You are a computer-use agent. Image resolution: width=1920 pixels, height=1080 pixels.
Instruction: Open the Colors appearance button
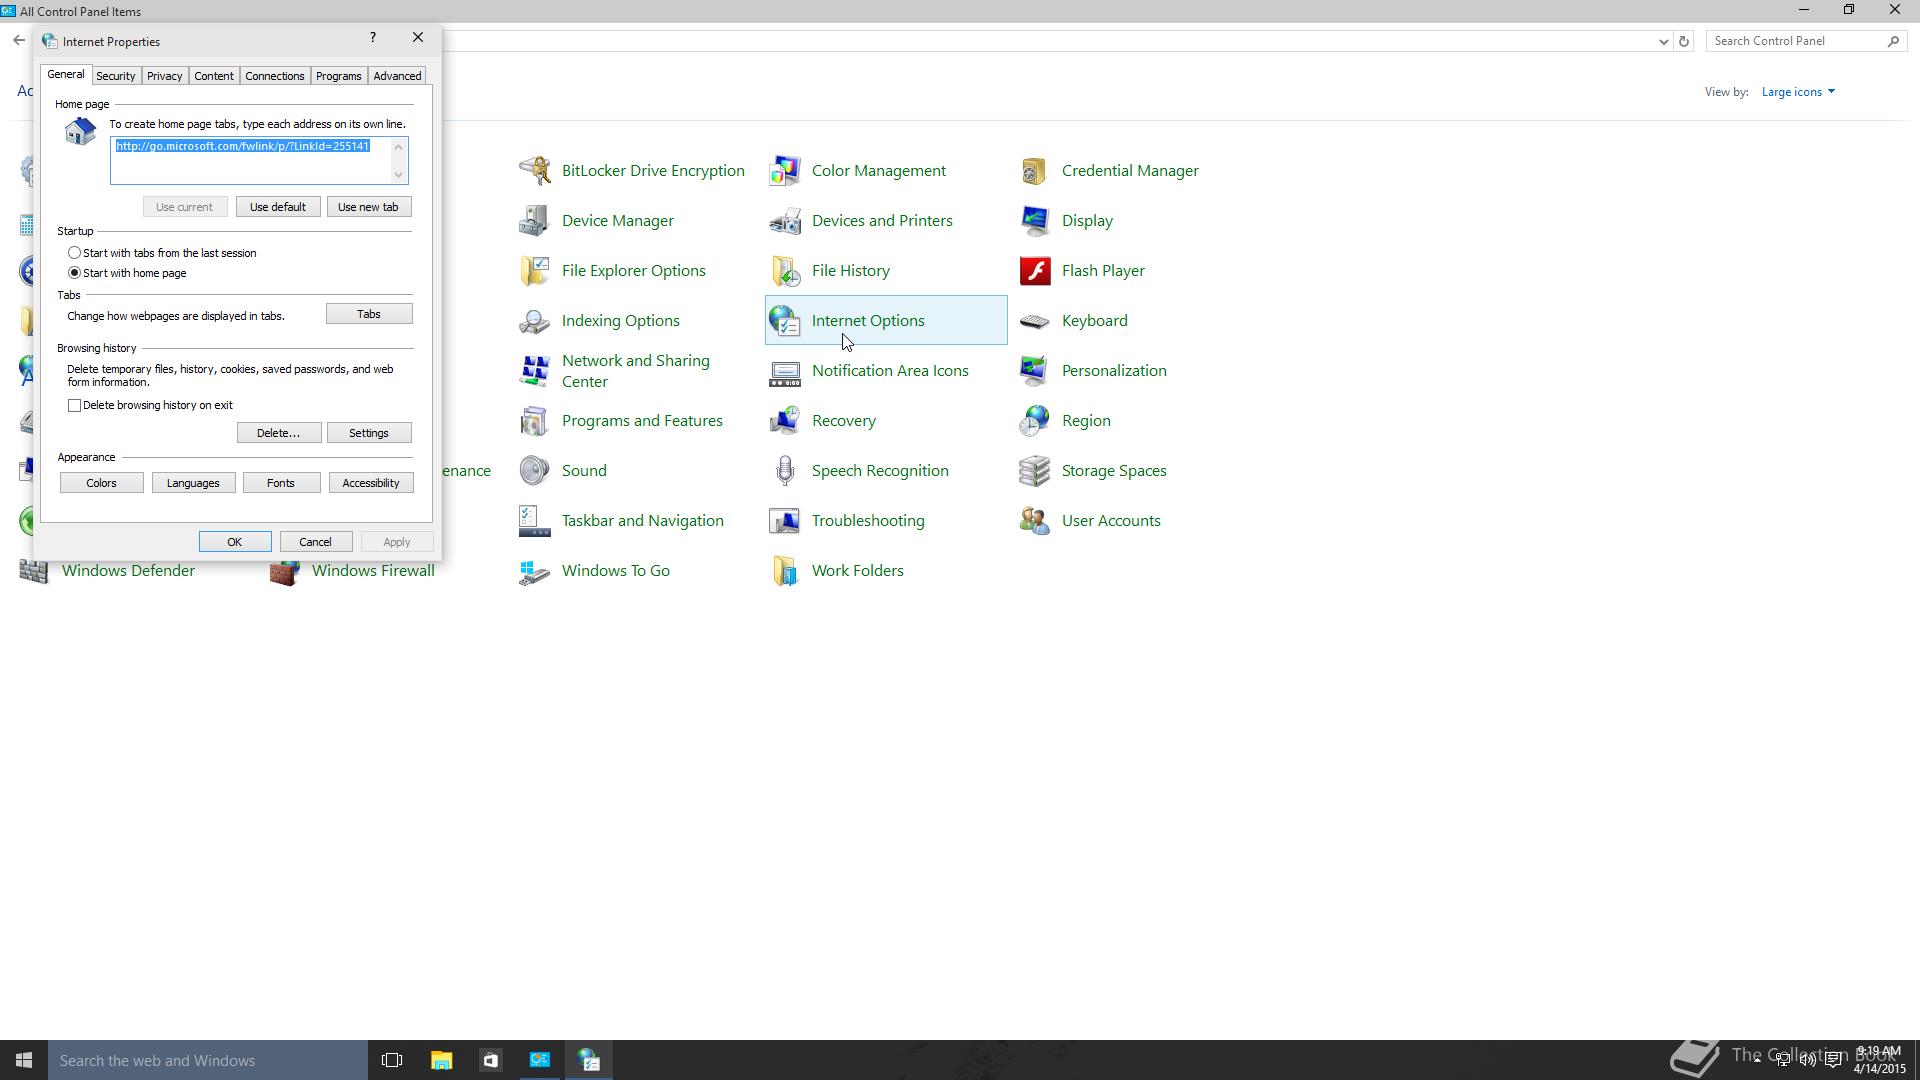coord(101,483)
